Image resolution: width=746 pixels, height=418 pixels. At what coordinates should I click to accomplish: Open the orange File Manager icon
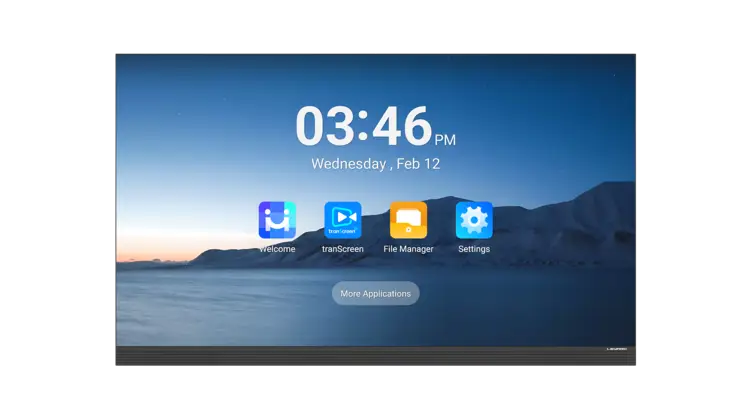[408, 220]
